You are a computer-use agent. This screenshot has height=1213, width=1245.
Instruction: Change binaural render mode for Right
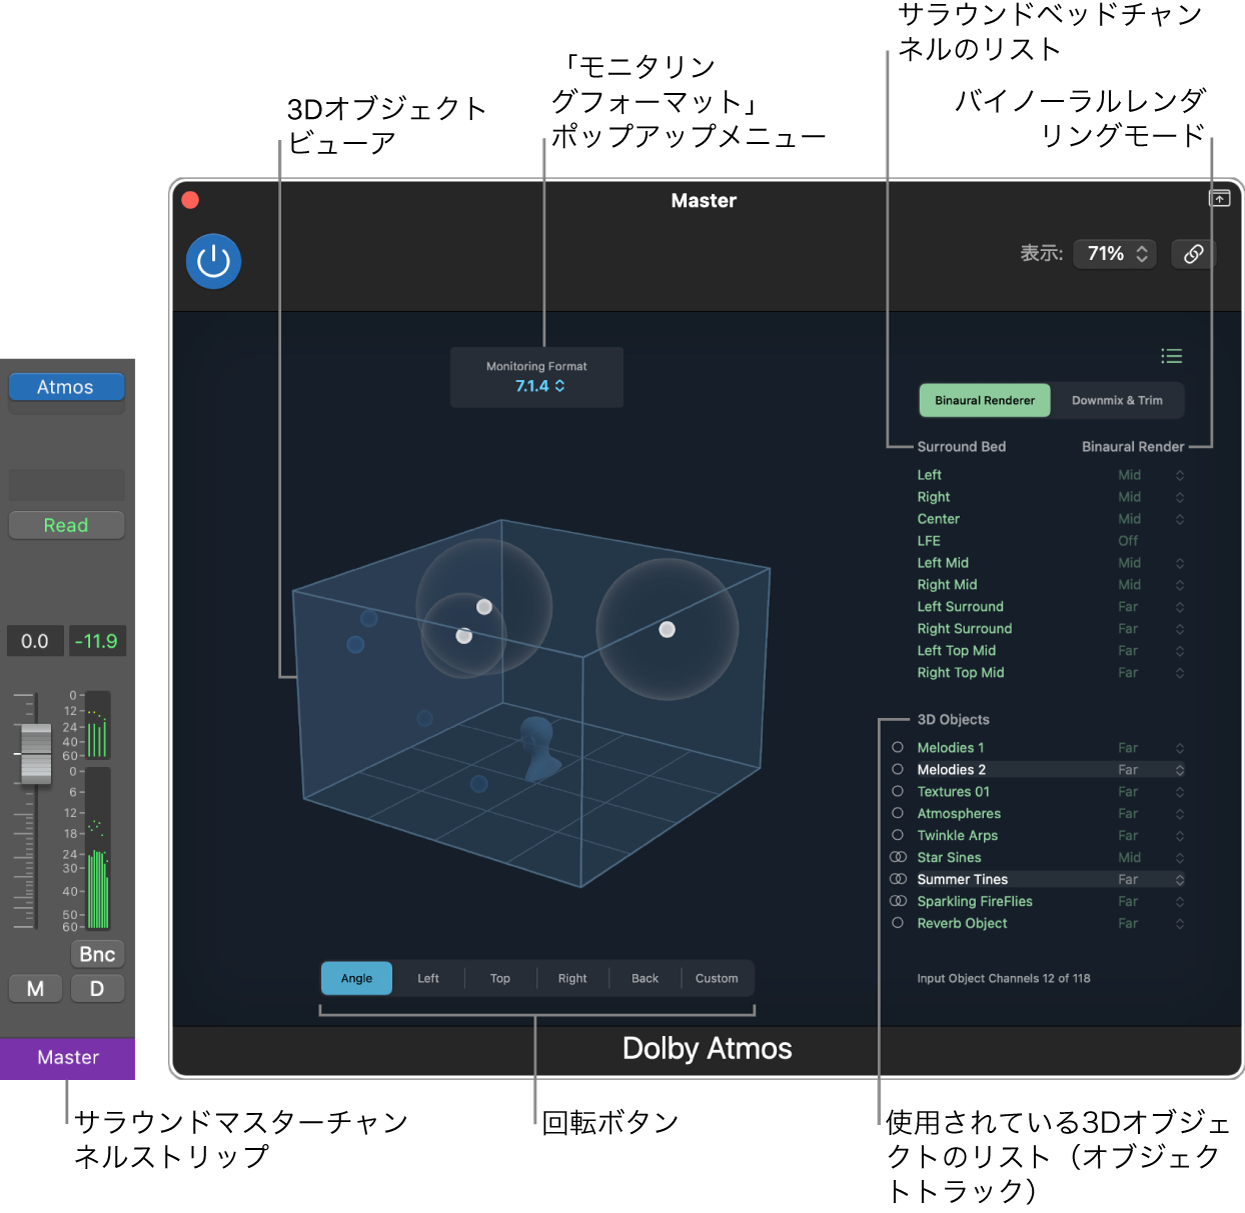pos(1150,497)
